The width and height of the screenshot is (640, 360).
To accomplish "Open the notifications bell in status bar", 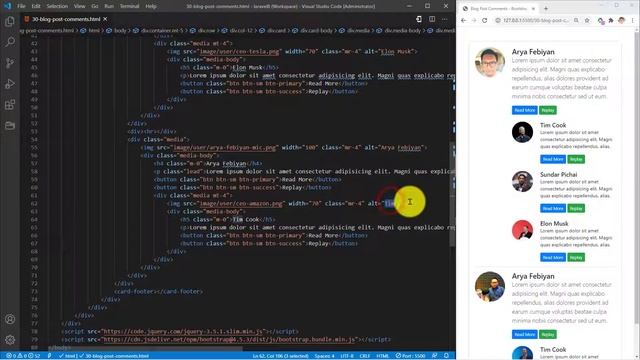I will tap(446, 356).
